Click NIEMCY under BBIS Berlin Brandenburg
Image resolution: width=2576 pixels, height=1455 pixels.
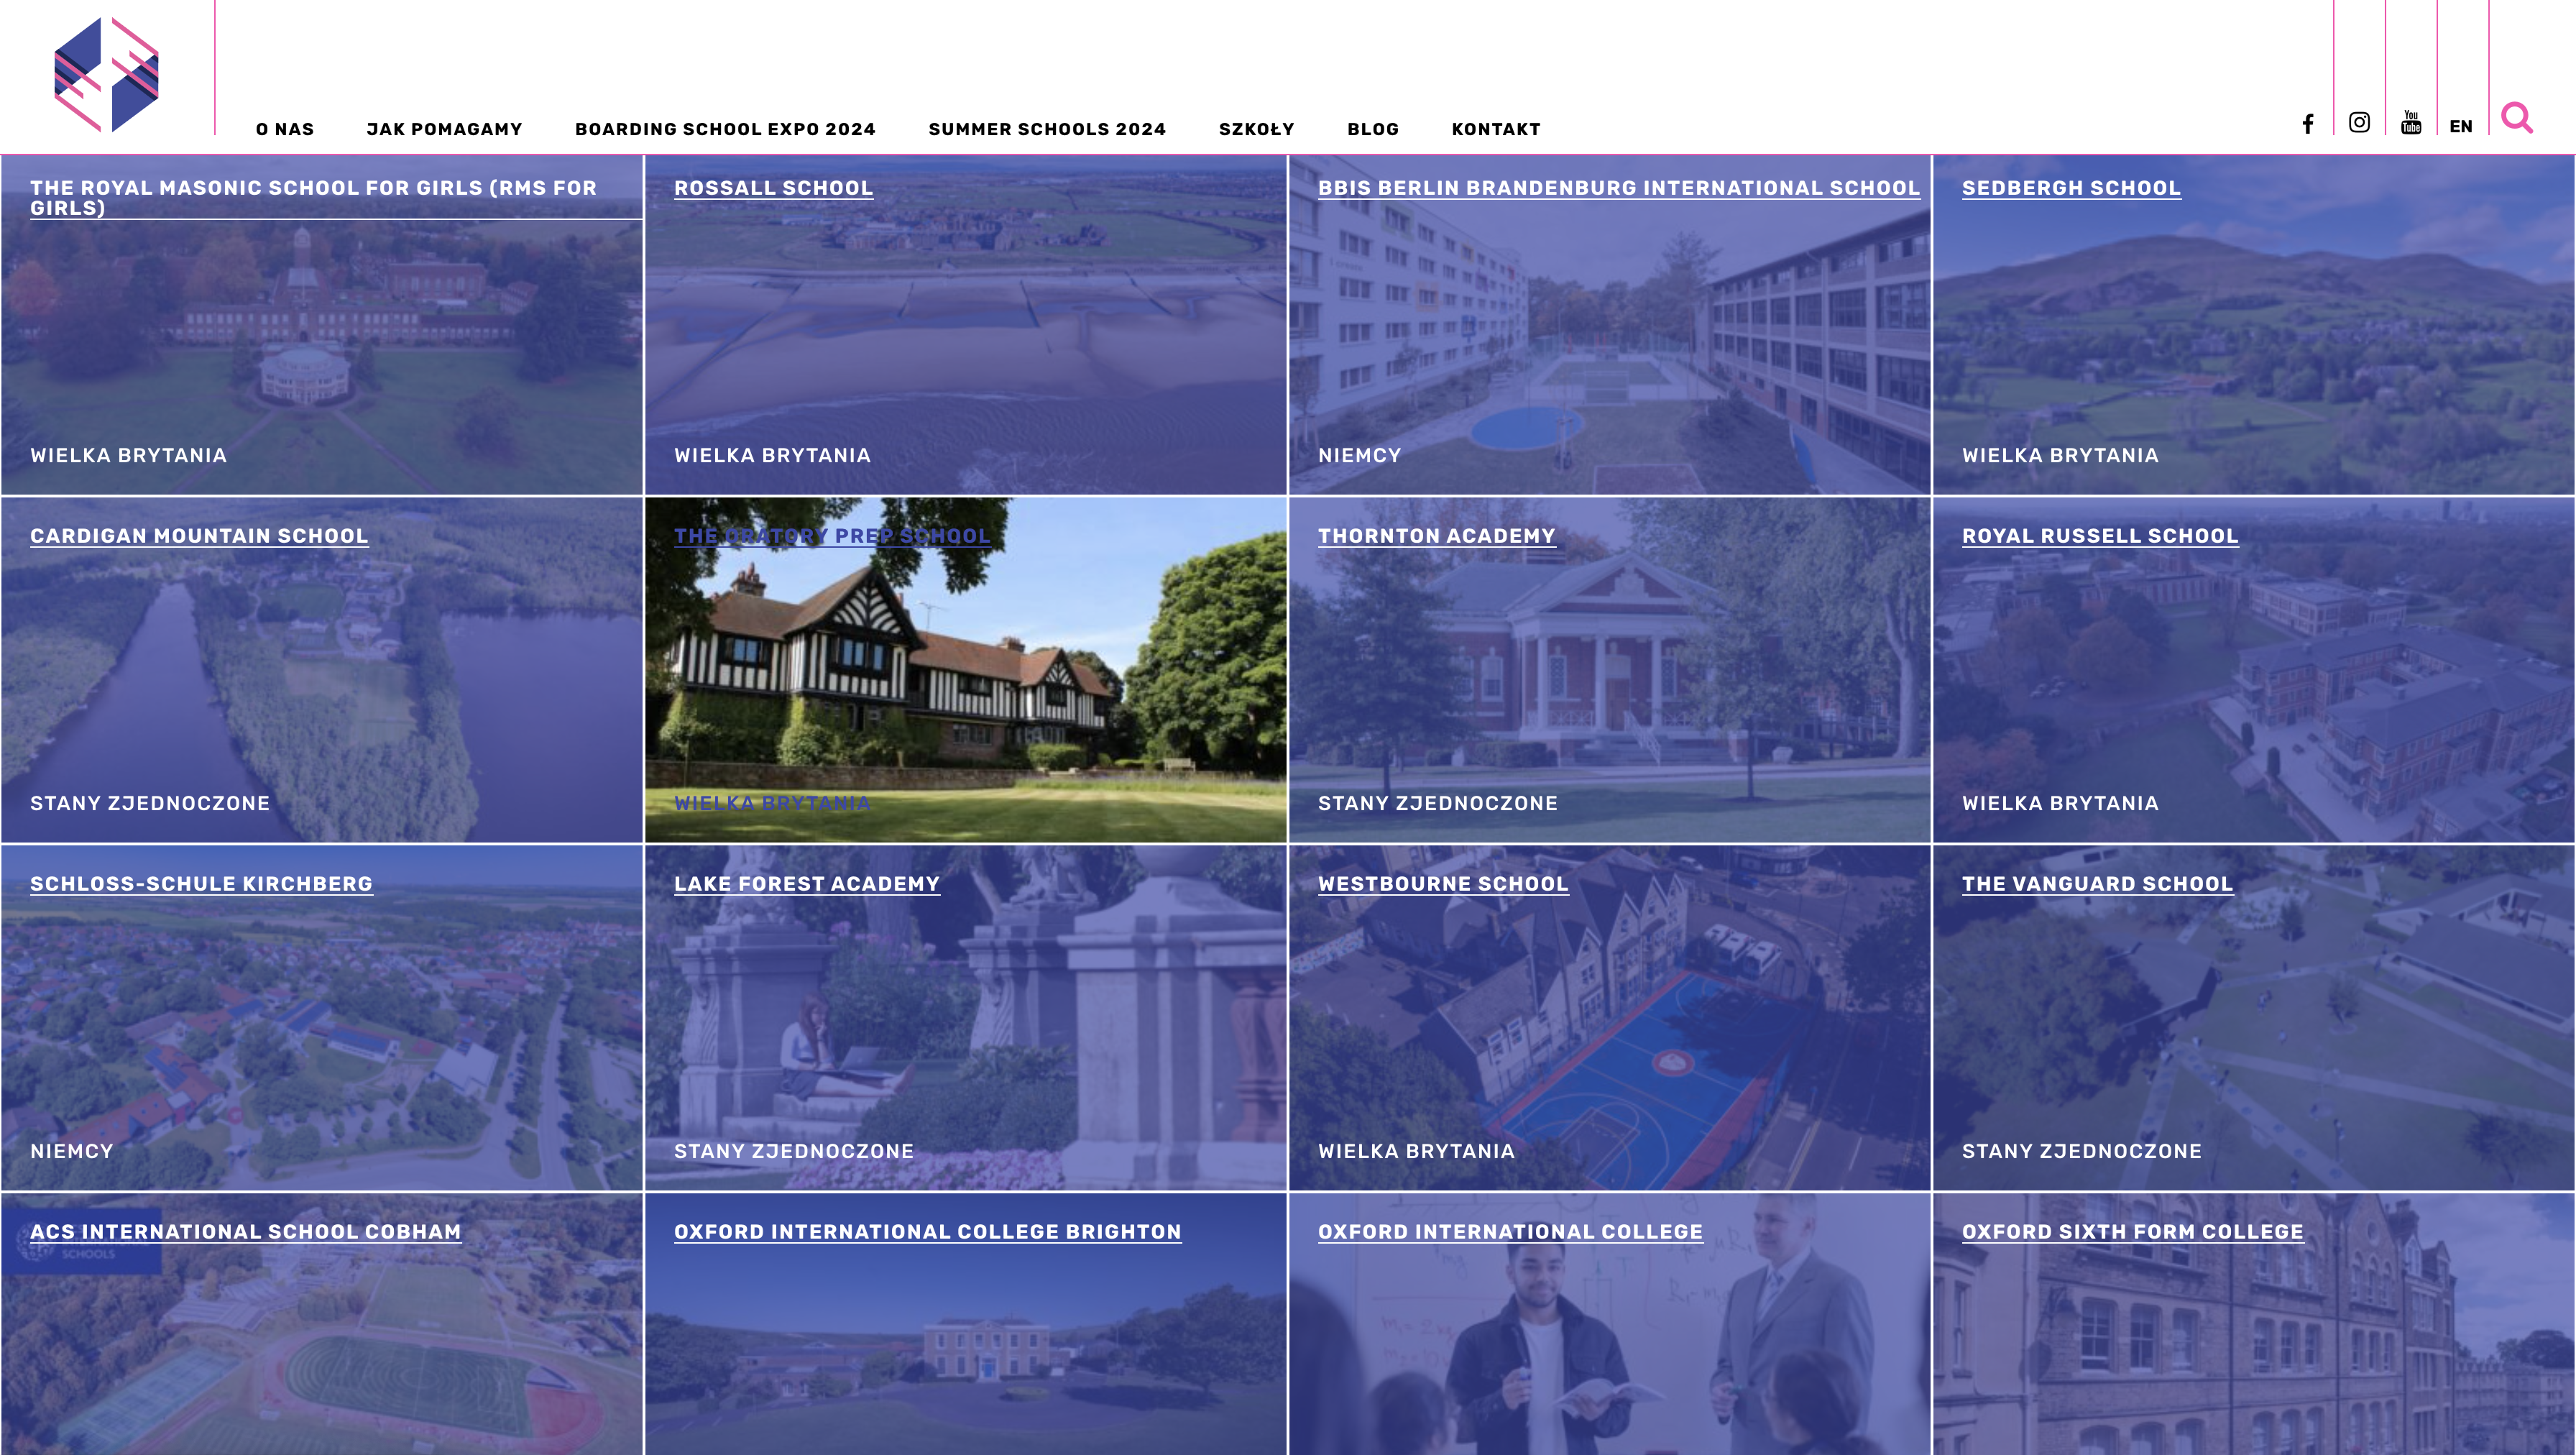click(x=1359, y=455)
